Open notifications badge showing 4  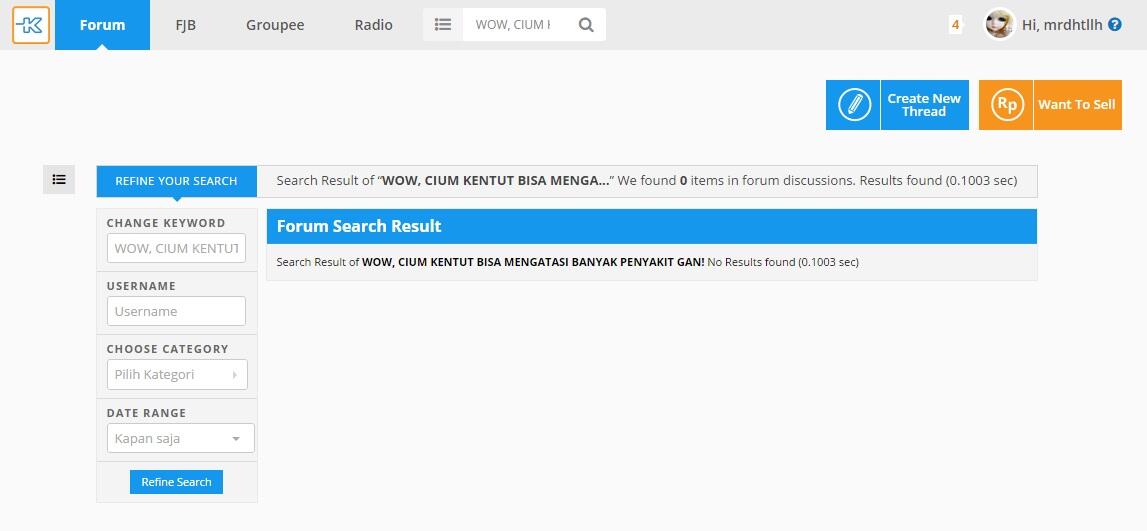point(955,25)
